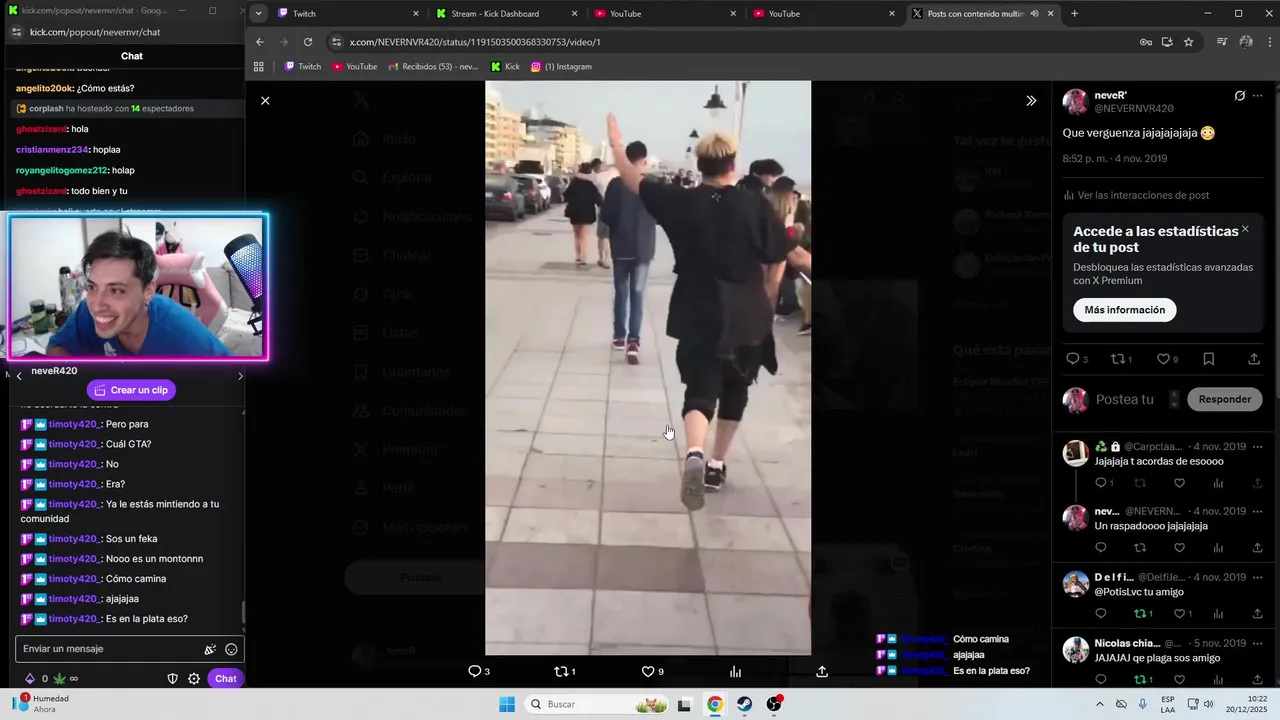1280x720 pixels.
Task: Go back in the browser
Action: (x=260, y=42)
